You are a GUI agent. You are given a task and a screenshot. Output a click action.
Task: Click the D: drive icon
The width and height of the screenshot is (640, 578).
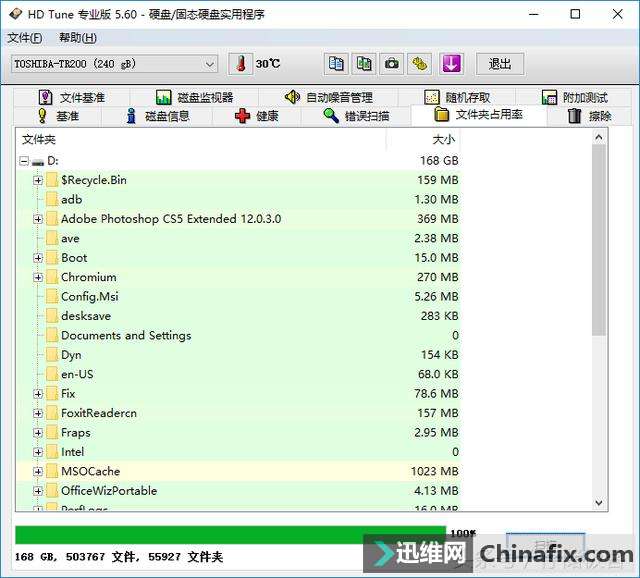38,162
